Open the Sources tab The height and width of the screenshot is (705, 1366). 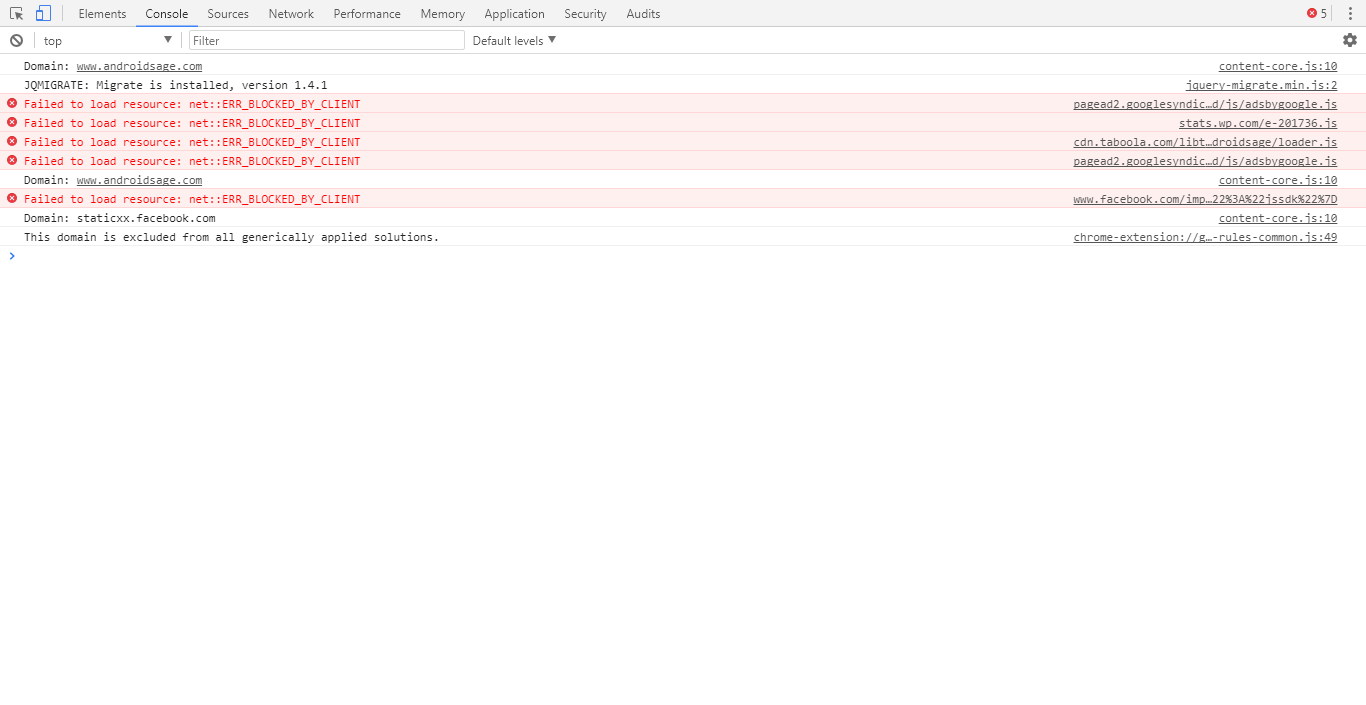tap(227, 13)
